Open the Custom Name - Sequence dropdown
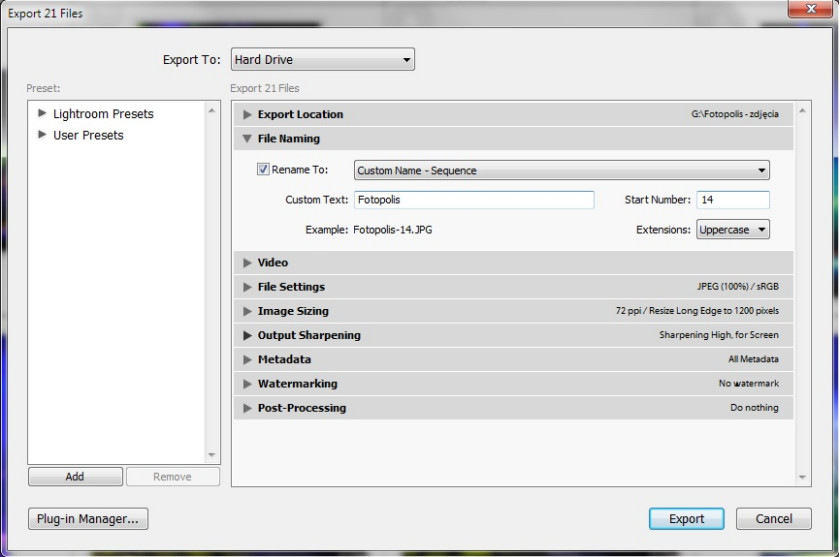Viewport: 840px width, 557px height. click(561, 170)
